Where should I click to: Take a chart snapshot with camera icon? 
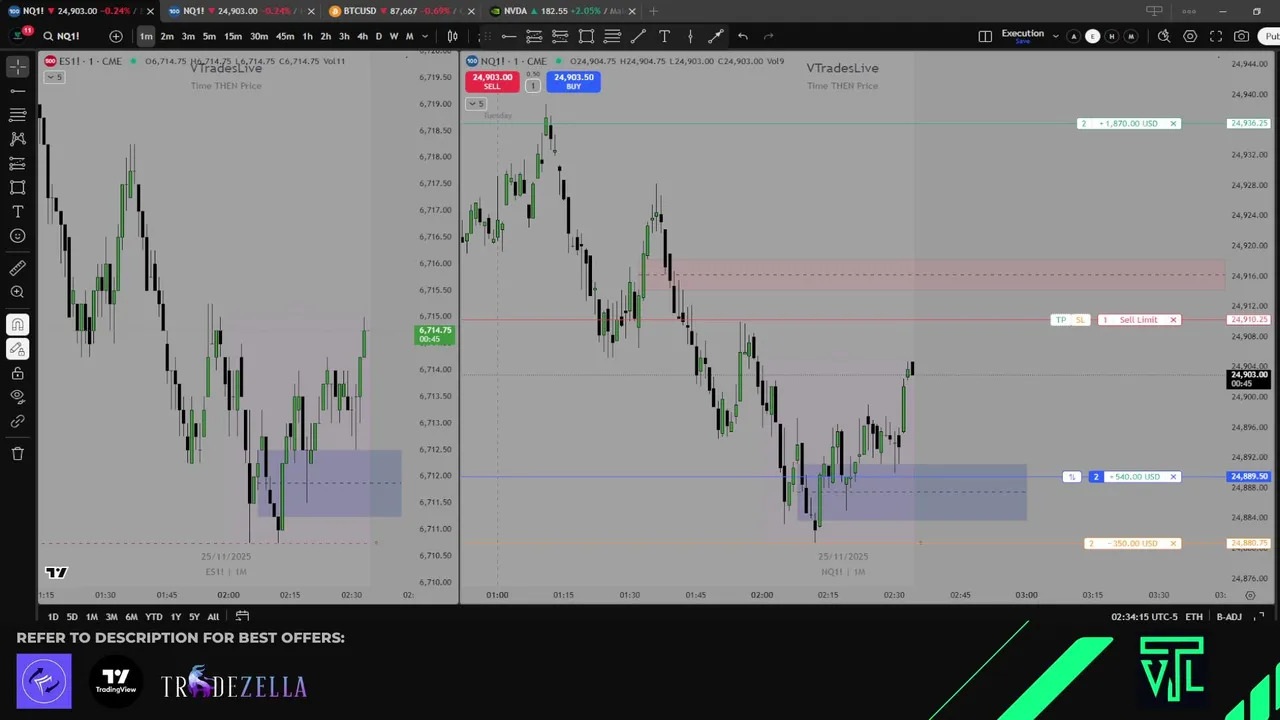click(1241, 36)
